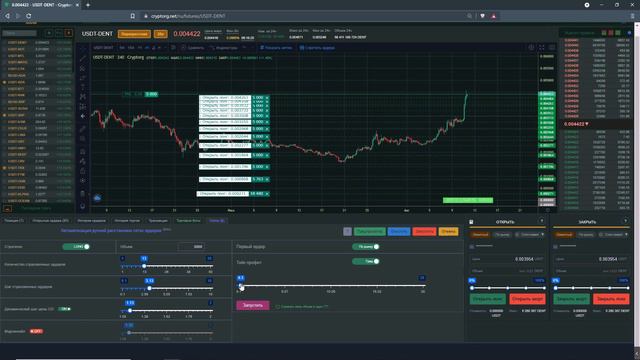Open the orange margin mode selector
The image size is (640, 360).
pyautogui.click(x=134, y=34)
